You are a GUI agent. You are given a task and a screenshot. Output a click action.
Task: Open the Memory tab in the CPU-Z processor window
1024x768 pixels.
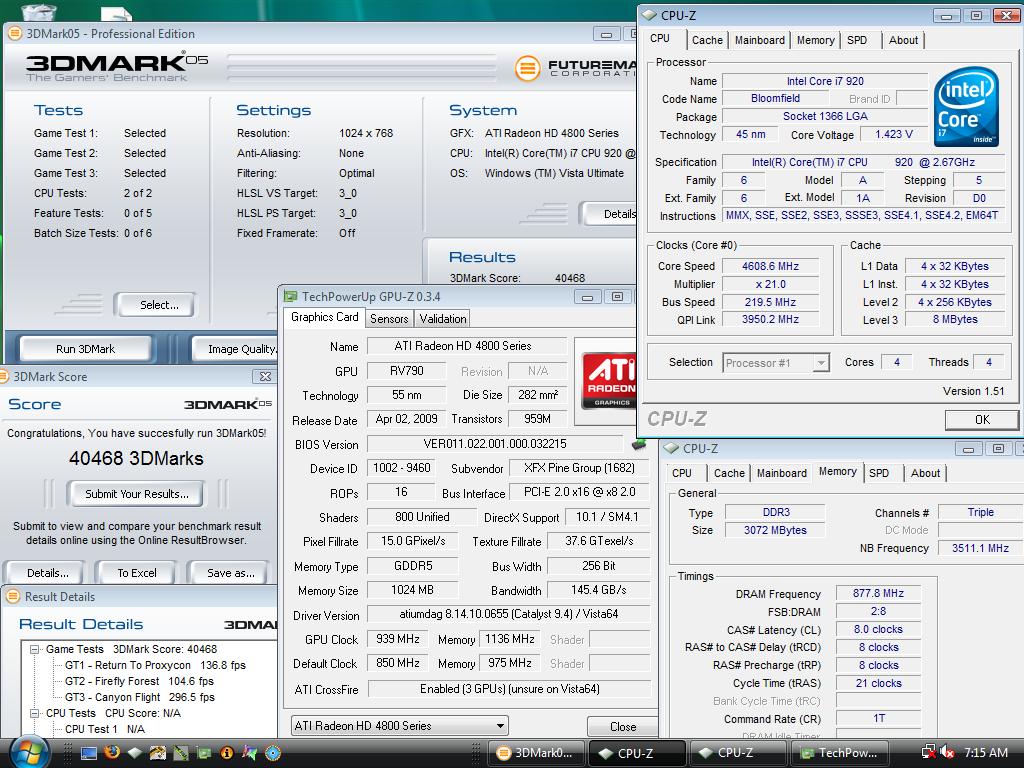815,40
